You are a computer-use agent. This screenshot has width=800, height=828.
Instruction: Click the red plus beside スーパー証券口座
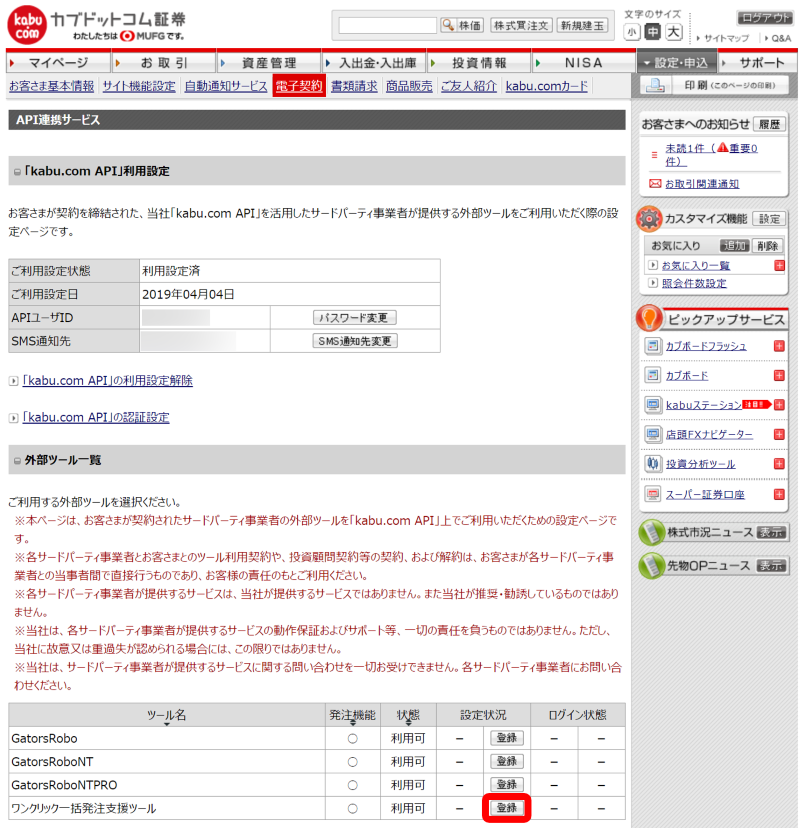point(779,494)
